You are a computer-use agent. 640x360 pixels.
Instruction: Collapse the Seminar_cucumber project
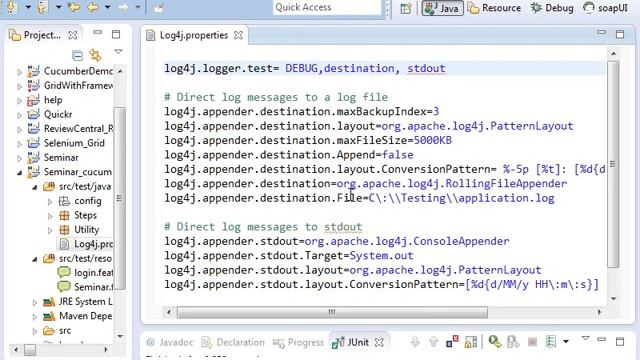click(x=19, y=173)
